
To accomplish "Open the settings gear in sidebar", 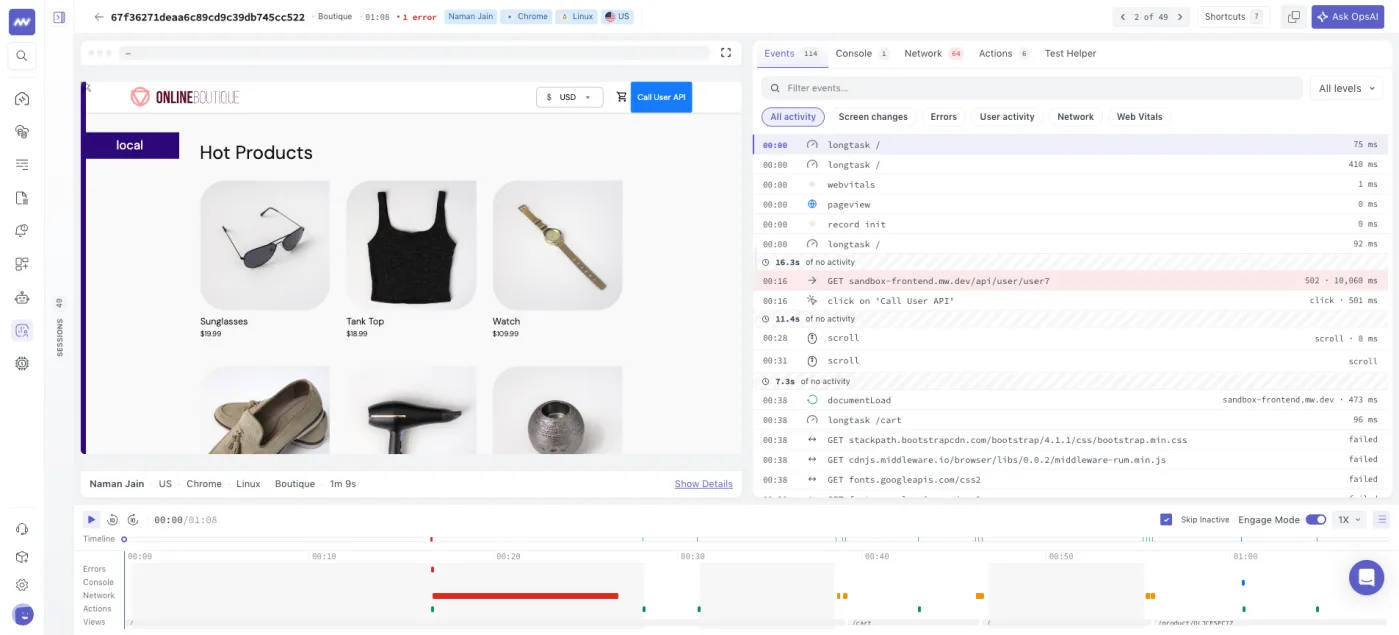I will click(x=22, y=585).
